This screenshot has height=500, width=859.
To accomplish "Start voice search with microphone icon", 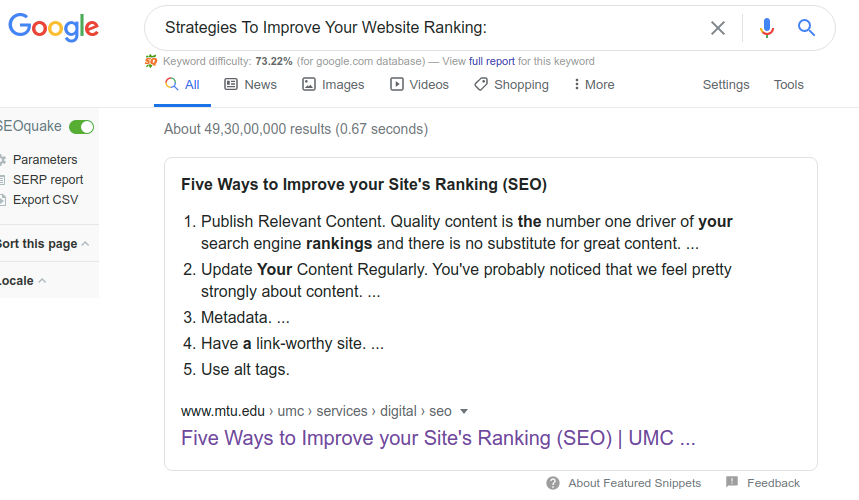I will click(x=767, y=28).
